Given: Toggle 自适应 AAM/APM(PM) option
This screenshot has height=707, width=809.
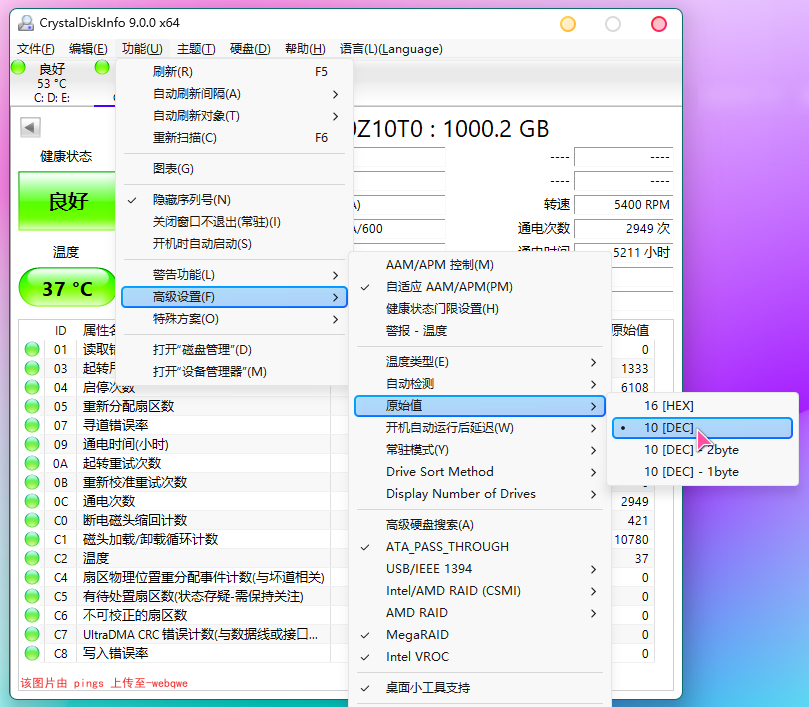Looking at the screenshot, I should point(480,287).
